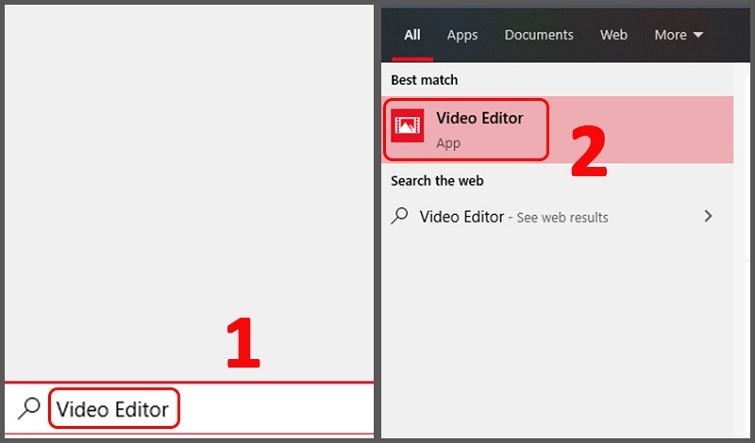Click the magnifier icon beside the web result
The image size is (755, 443).
click(x=400, y=216)
